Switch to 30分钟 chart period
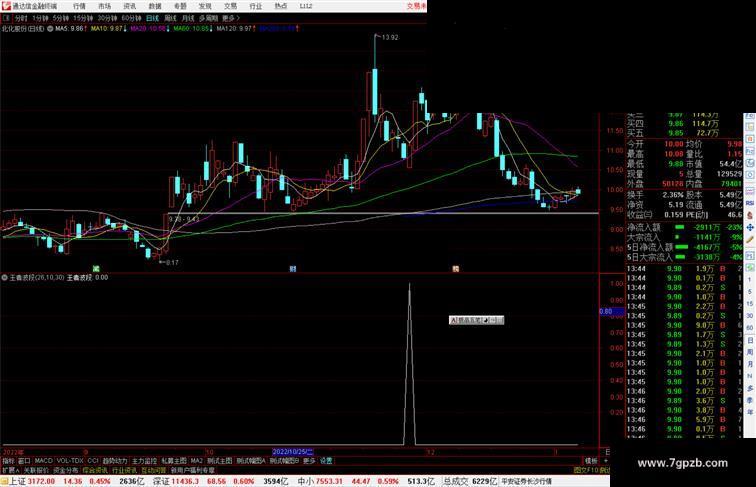This screenshot has height=487, width=756. [107, 18]
